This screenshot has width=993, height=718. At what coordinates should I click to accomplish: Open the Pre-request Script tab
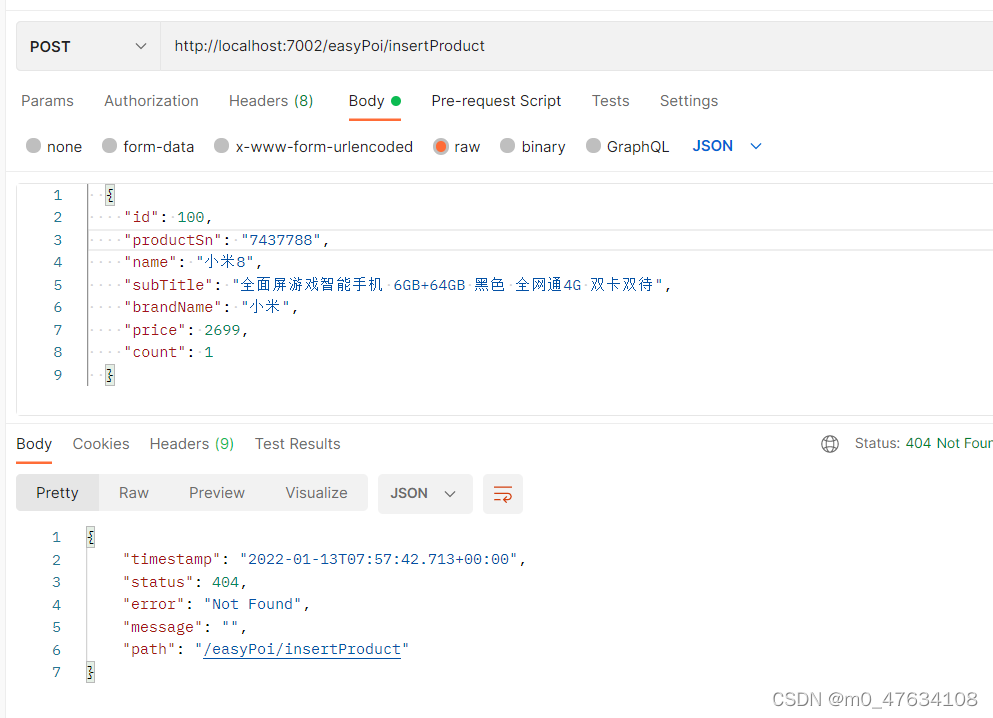click(x=496, y=101)
